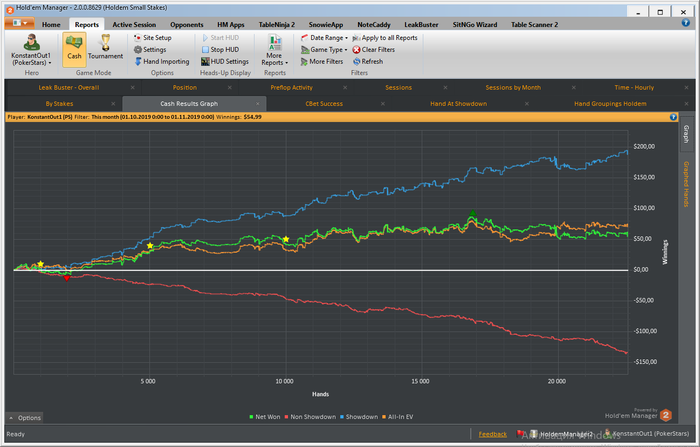Toggle All-In EV line in legend
Image resolution: width=700 pixels, height=447 pixels.
[x=397, y=417]
